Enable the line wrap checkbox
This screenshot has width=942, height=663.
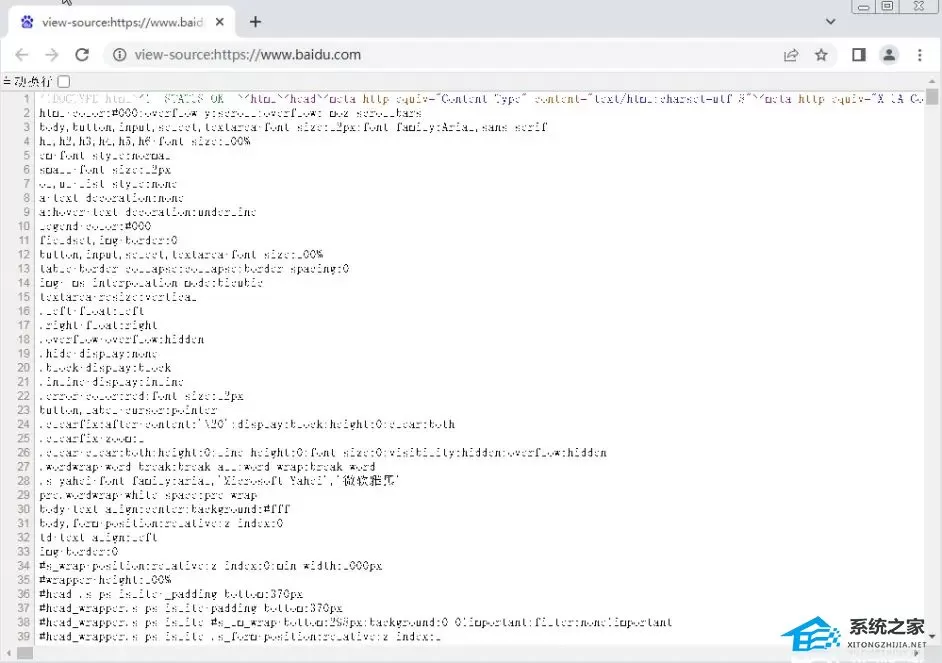coord(64,81)
